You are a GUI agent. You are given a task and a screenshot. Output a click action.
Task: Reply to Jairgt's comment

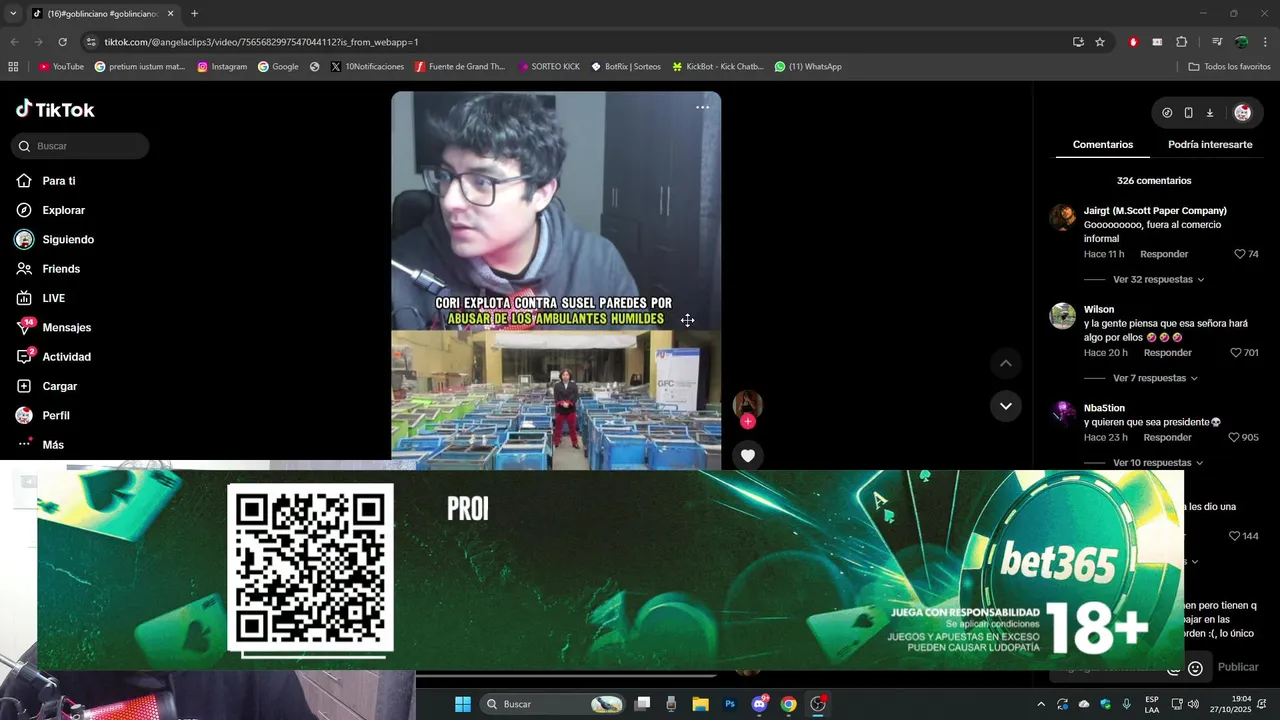[1164, 254]
